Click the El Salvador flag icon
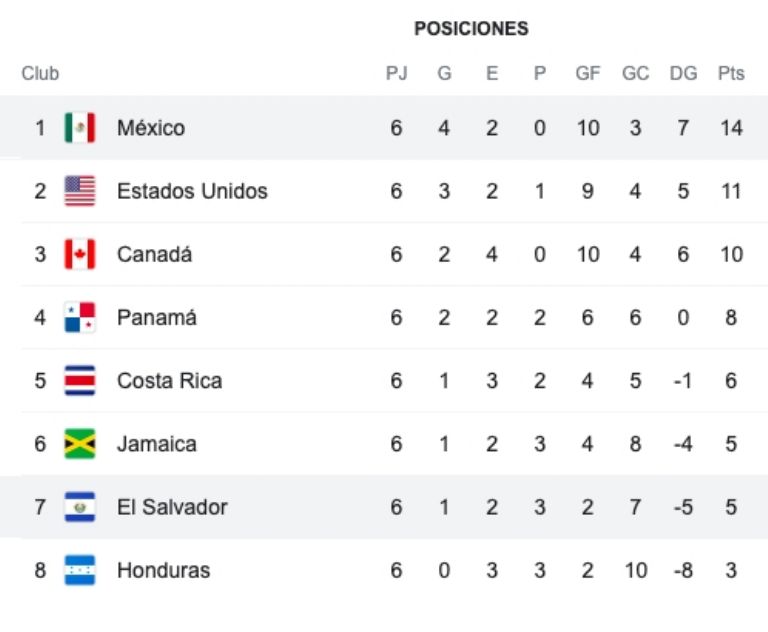Viewport: 768px width, 632px height. (x=80, y=507)
